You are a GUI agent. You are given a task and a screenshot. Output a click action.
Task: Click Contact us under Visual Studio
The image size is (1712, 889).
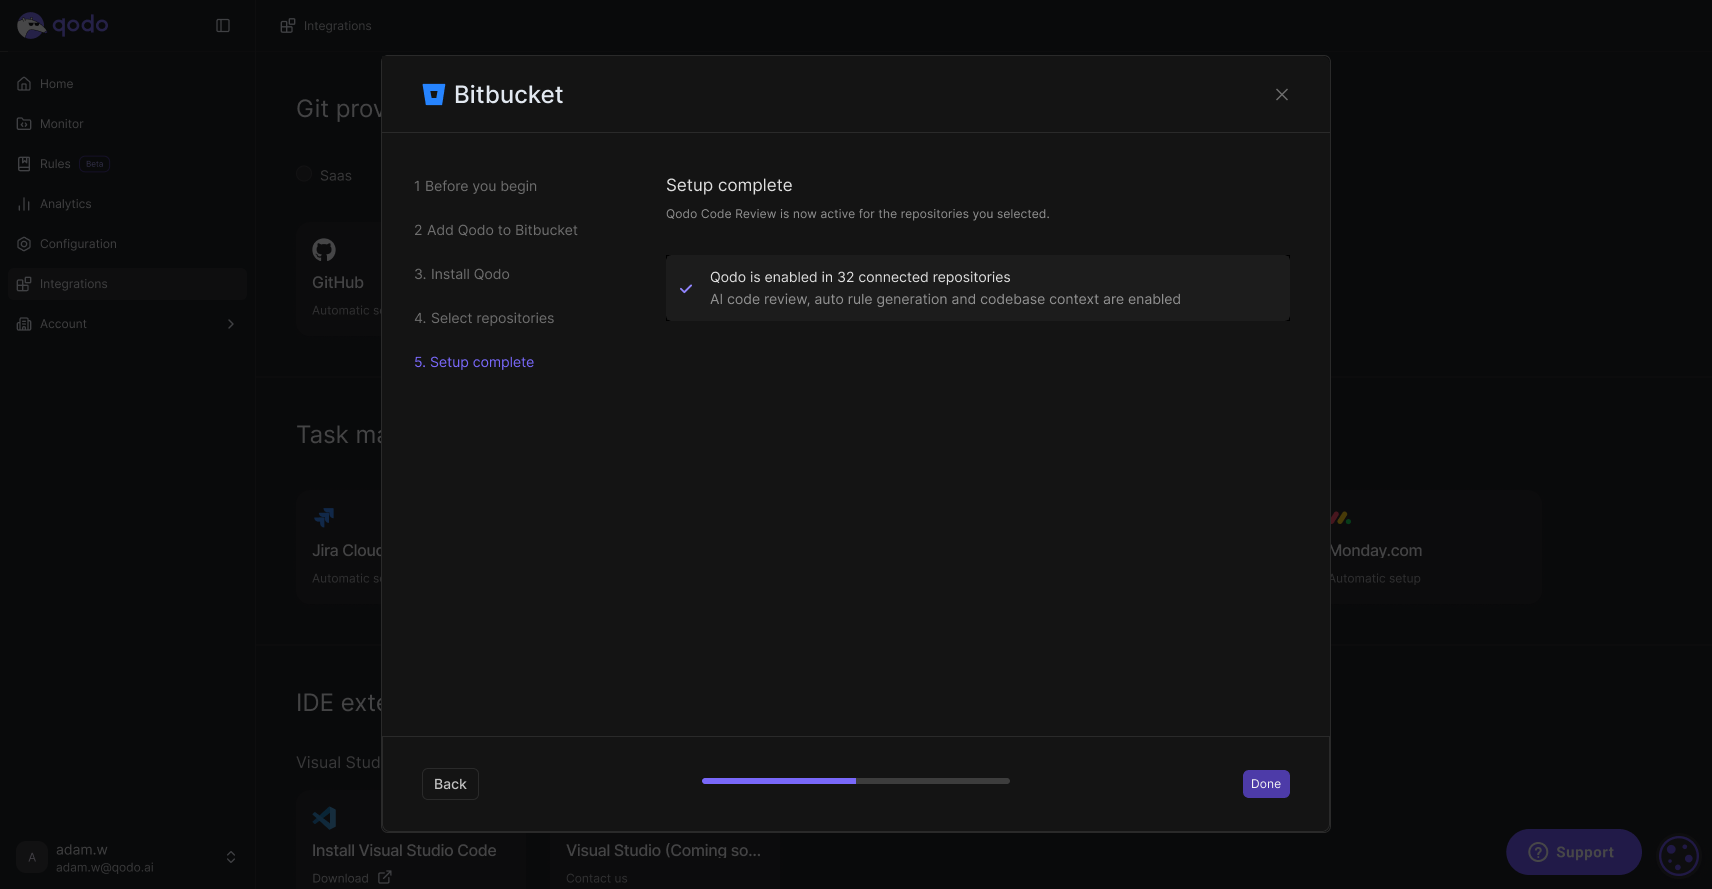597,878
